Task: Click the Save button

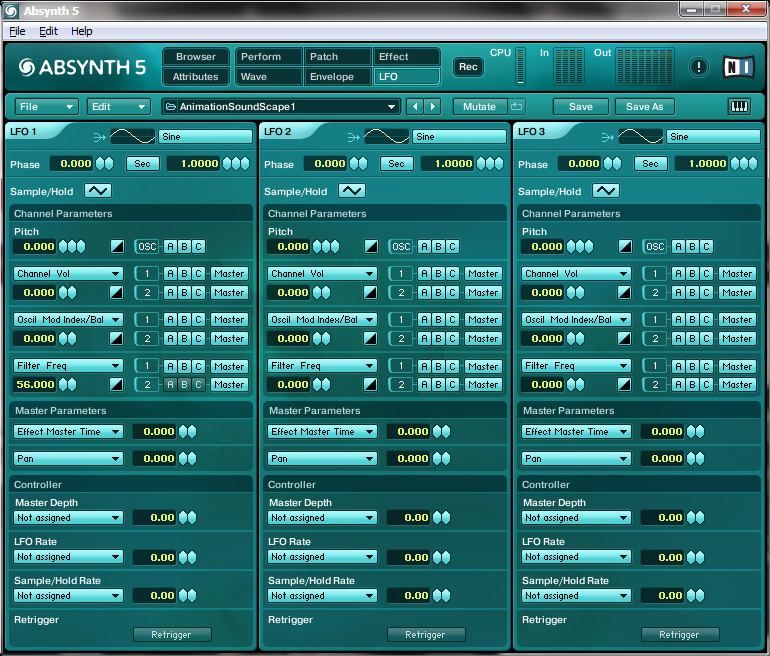Action: (580, 107)
